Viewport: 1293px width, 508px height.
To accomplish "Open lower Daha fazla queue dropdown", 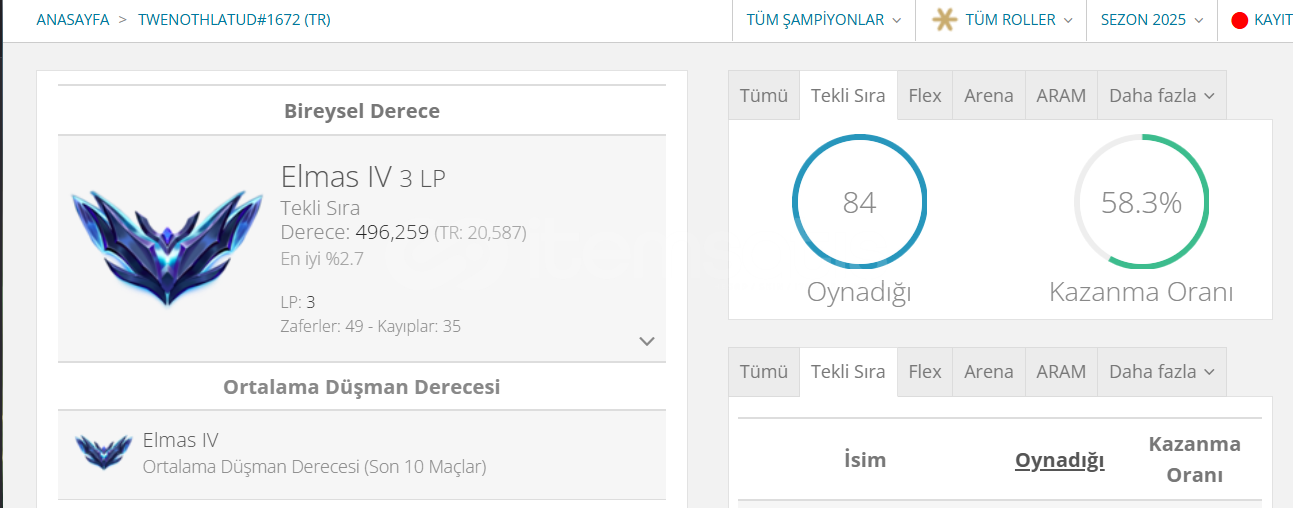I will tap(1161, 372).
